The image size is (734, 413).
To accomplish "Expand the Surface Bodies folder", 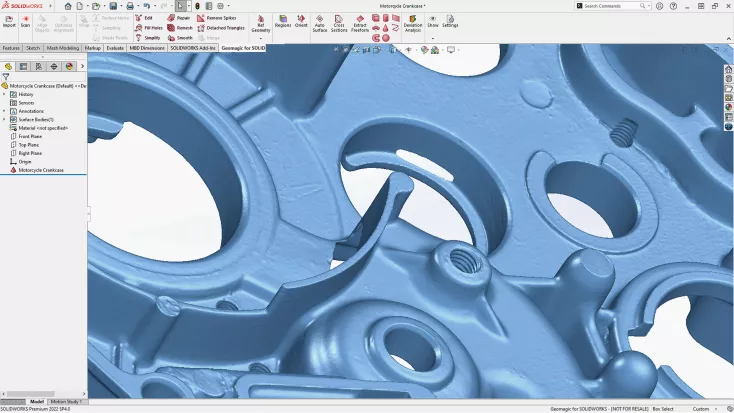I will (x=4, y=119).
